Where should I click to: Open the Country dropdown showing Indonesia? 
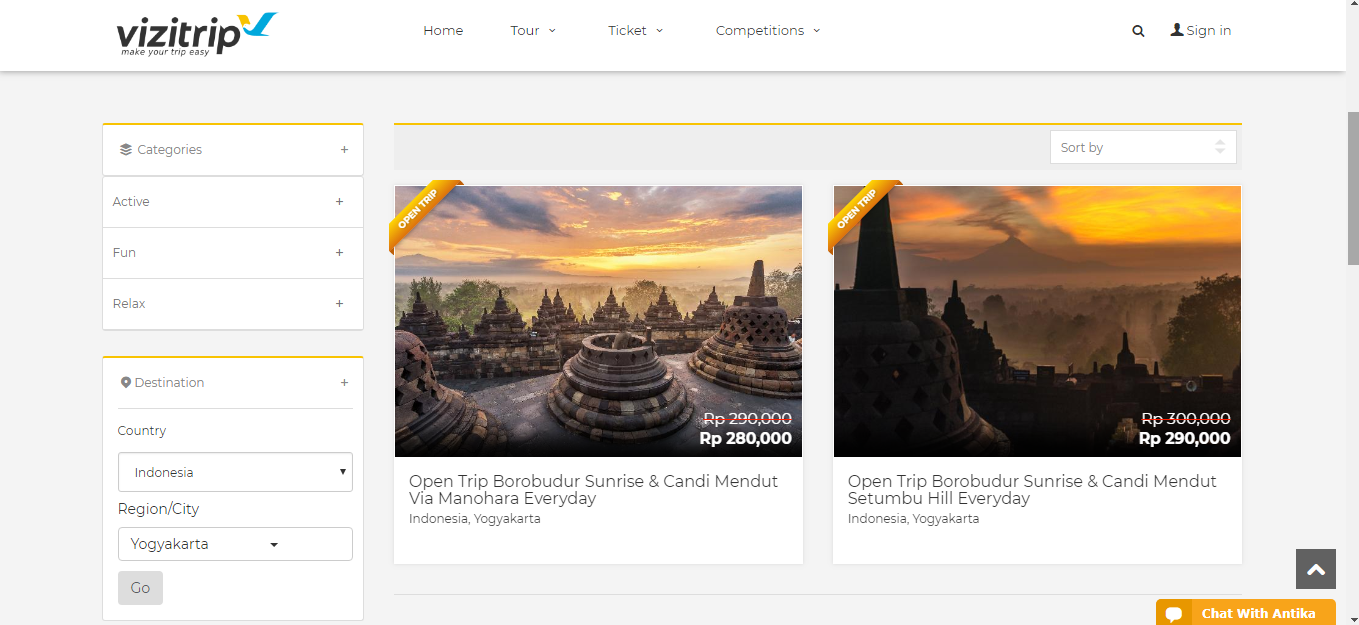pyautogui.click(x=235, y=472)
